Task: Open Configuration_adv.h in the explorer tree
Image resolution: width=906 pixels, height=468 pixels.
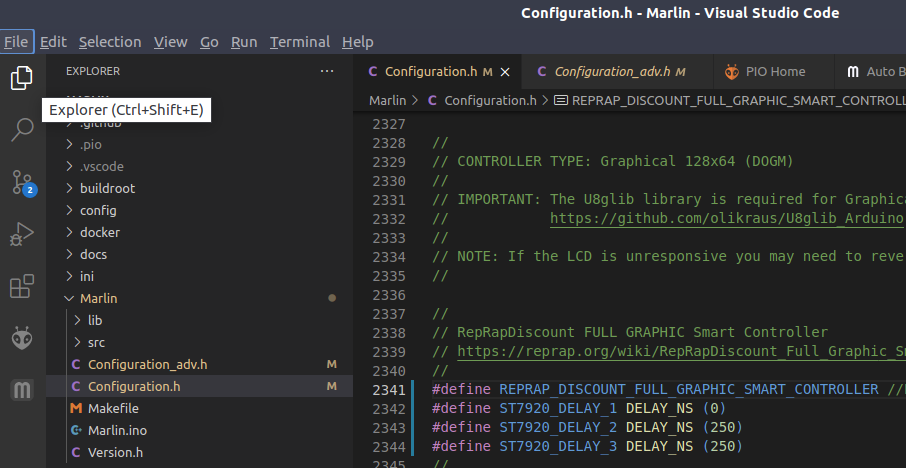Action: pyautogui.click(x=199, y=365)
